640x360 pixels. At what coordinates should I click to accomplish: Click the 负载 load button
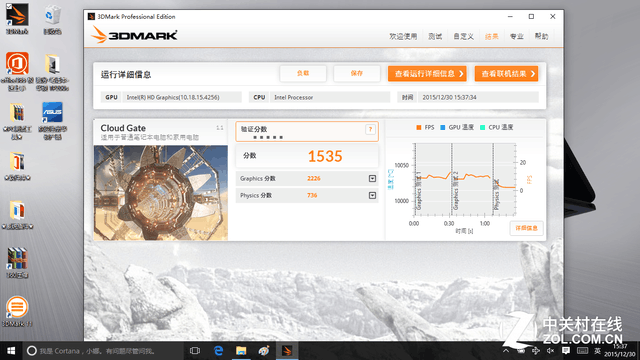(303, 73)
